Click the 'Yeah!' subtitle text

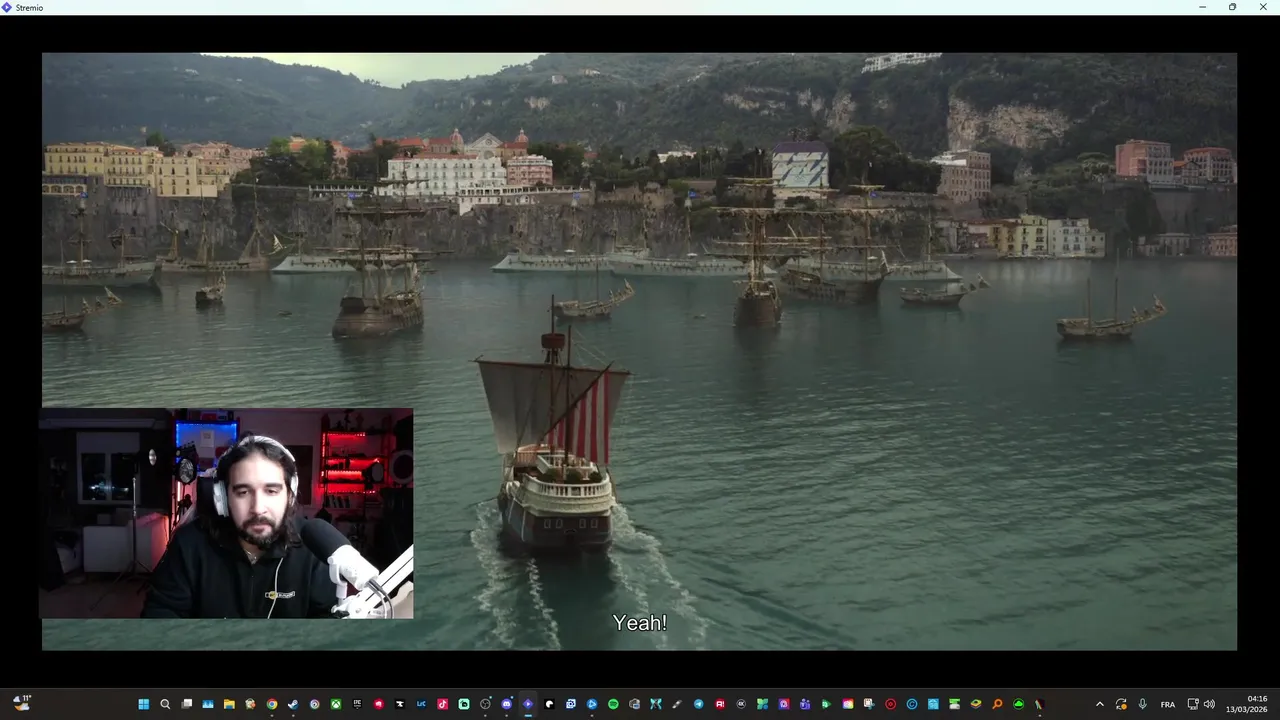click(x=639, y=622)
